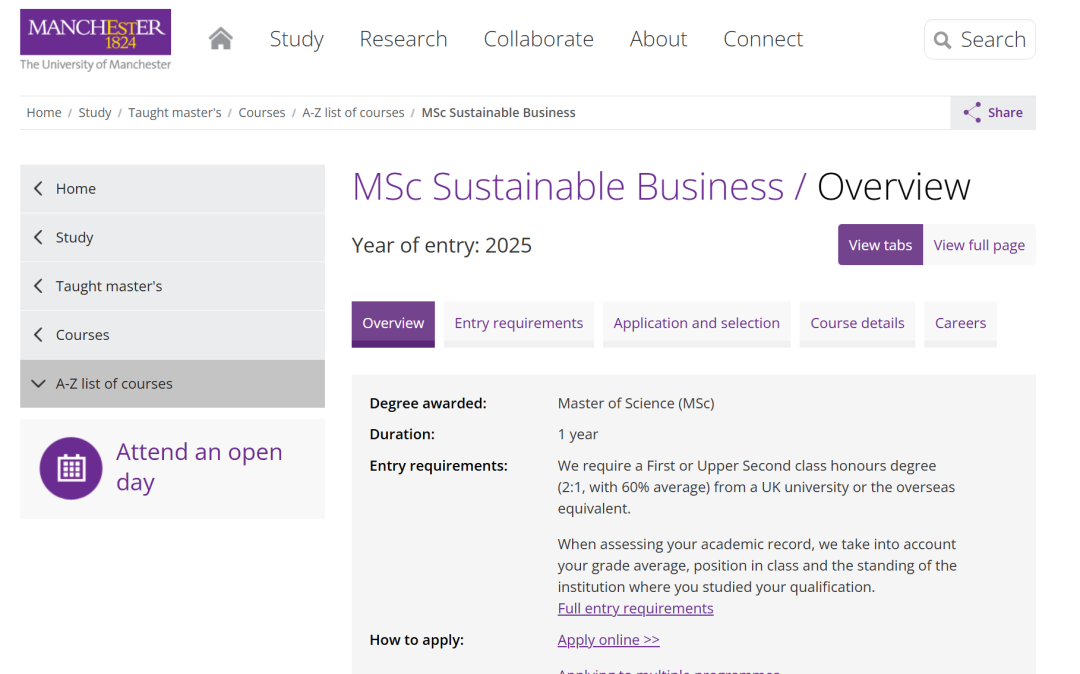Click the back chevron beside Study in the sidebar
Screen dimensions: 1080x674
click(39, 238)
